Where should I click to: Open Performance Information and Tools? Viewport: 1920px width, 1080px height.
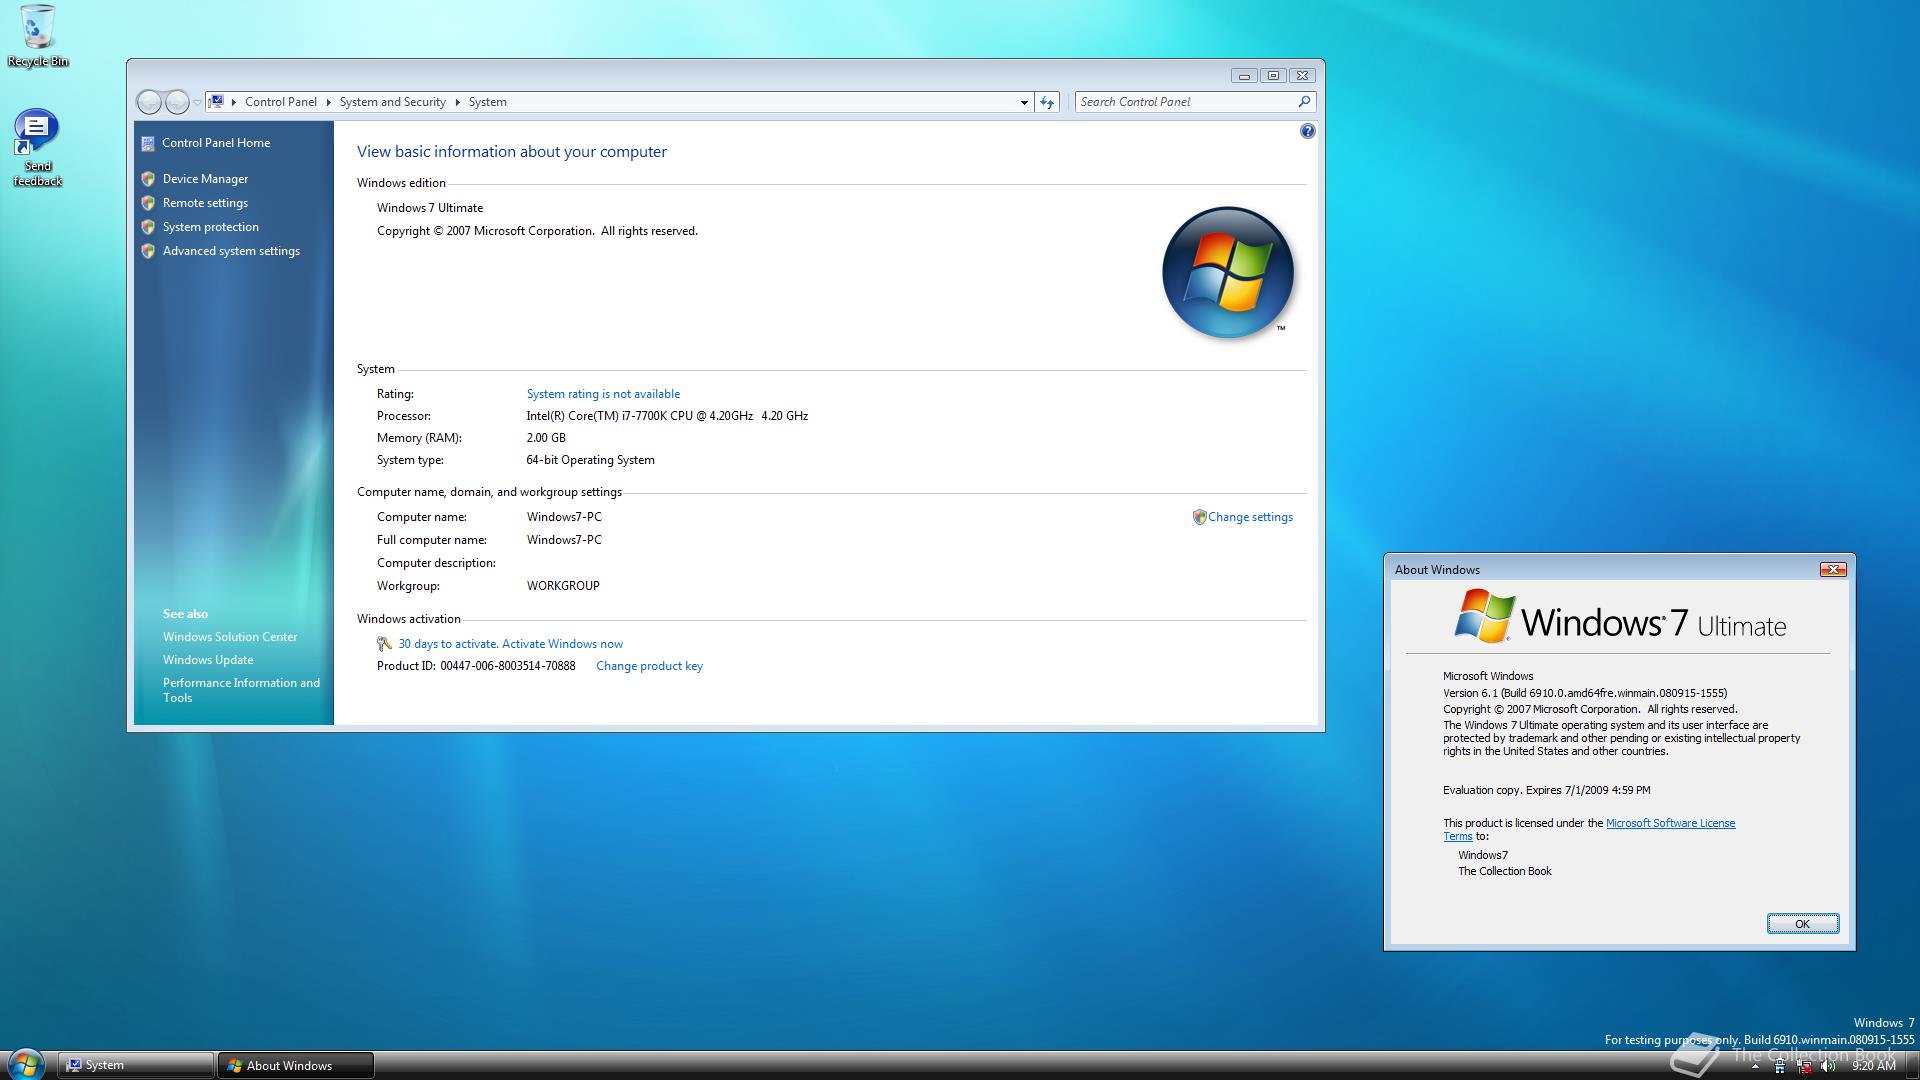(x=241, y=690)
